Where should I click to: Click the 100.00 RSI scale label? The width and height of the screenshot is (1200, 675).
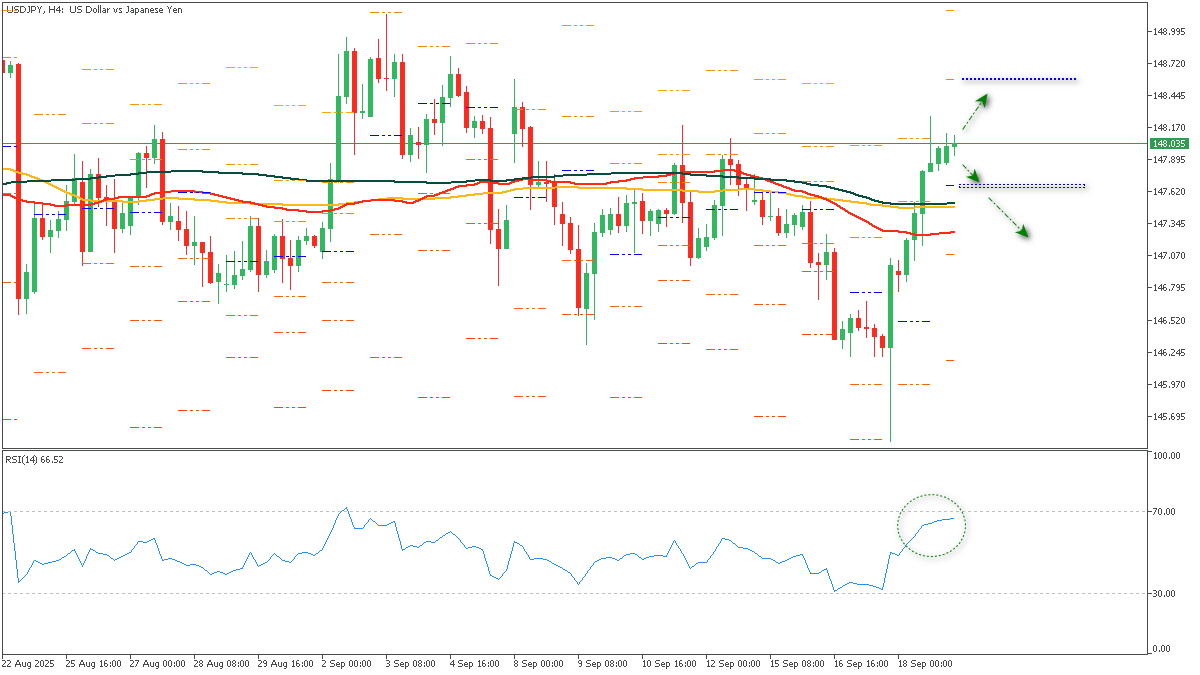tap(1164, 457)
